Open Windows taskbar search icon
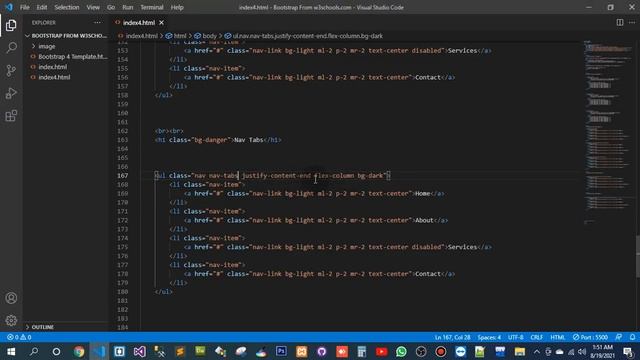Screen dimensions: 640x360 34,351
